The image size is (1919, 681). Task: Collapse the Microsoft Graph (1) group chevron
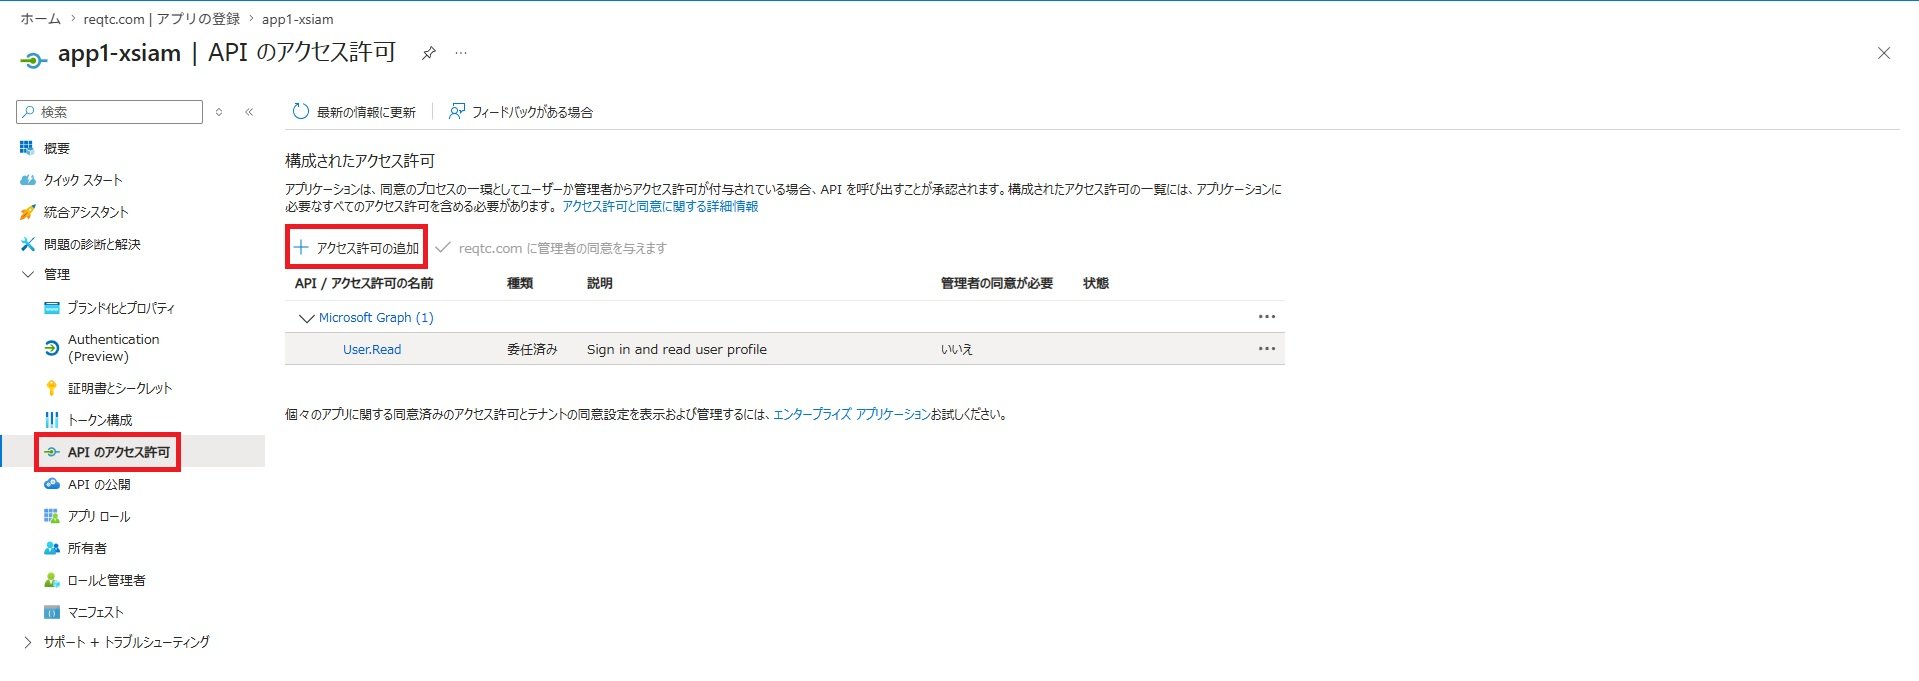pyautogui.click(x=307, y=318)
